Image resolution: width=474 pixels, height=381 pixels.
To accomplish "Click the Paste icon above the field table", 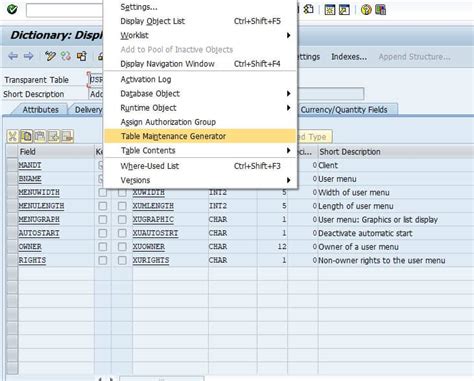I will [40, 136].
